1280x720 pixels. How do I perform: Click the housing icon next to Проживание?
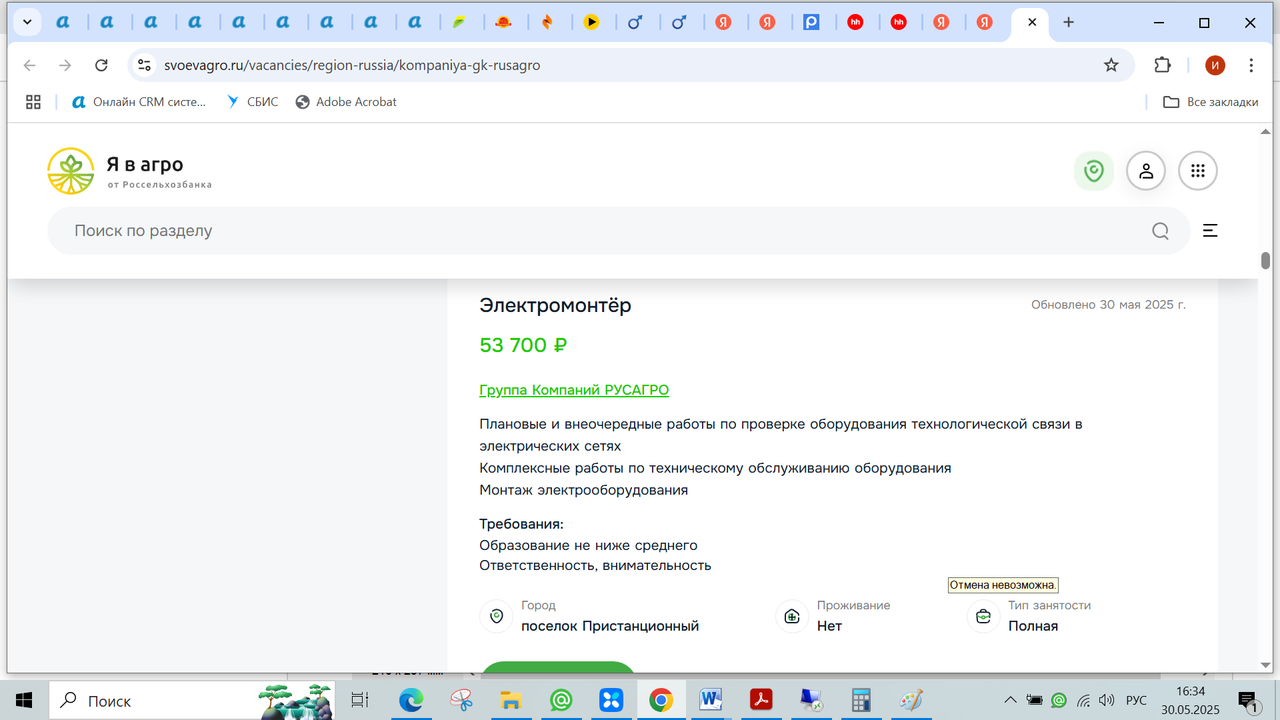coord(792,616)
